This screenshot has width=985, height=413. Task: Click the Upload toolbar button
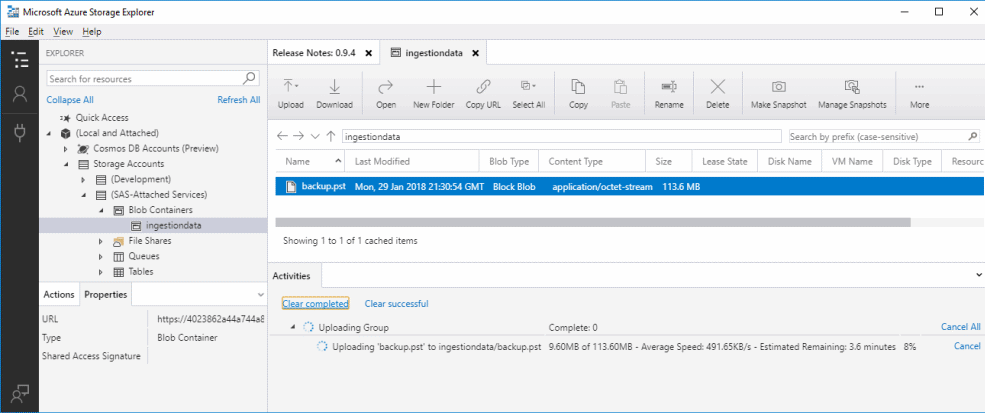[x=290, y=94]
